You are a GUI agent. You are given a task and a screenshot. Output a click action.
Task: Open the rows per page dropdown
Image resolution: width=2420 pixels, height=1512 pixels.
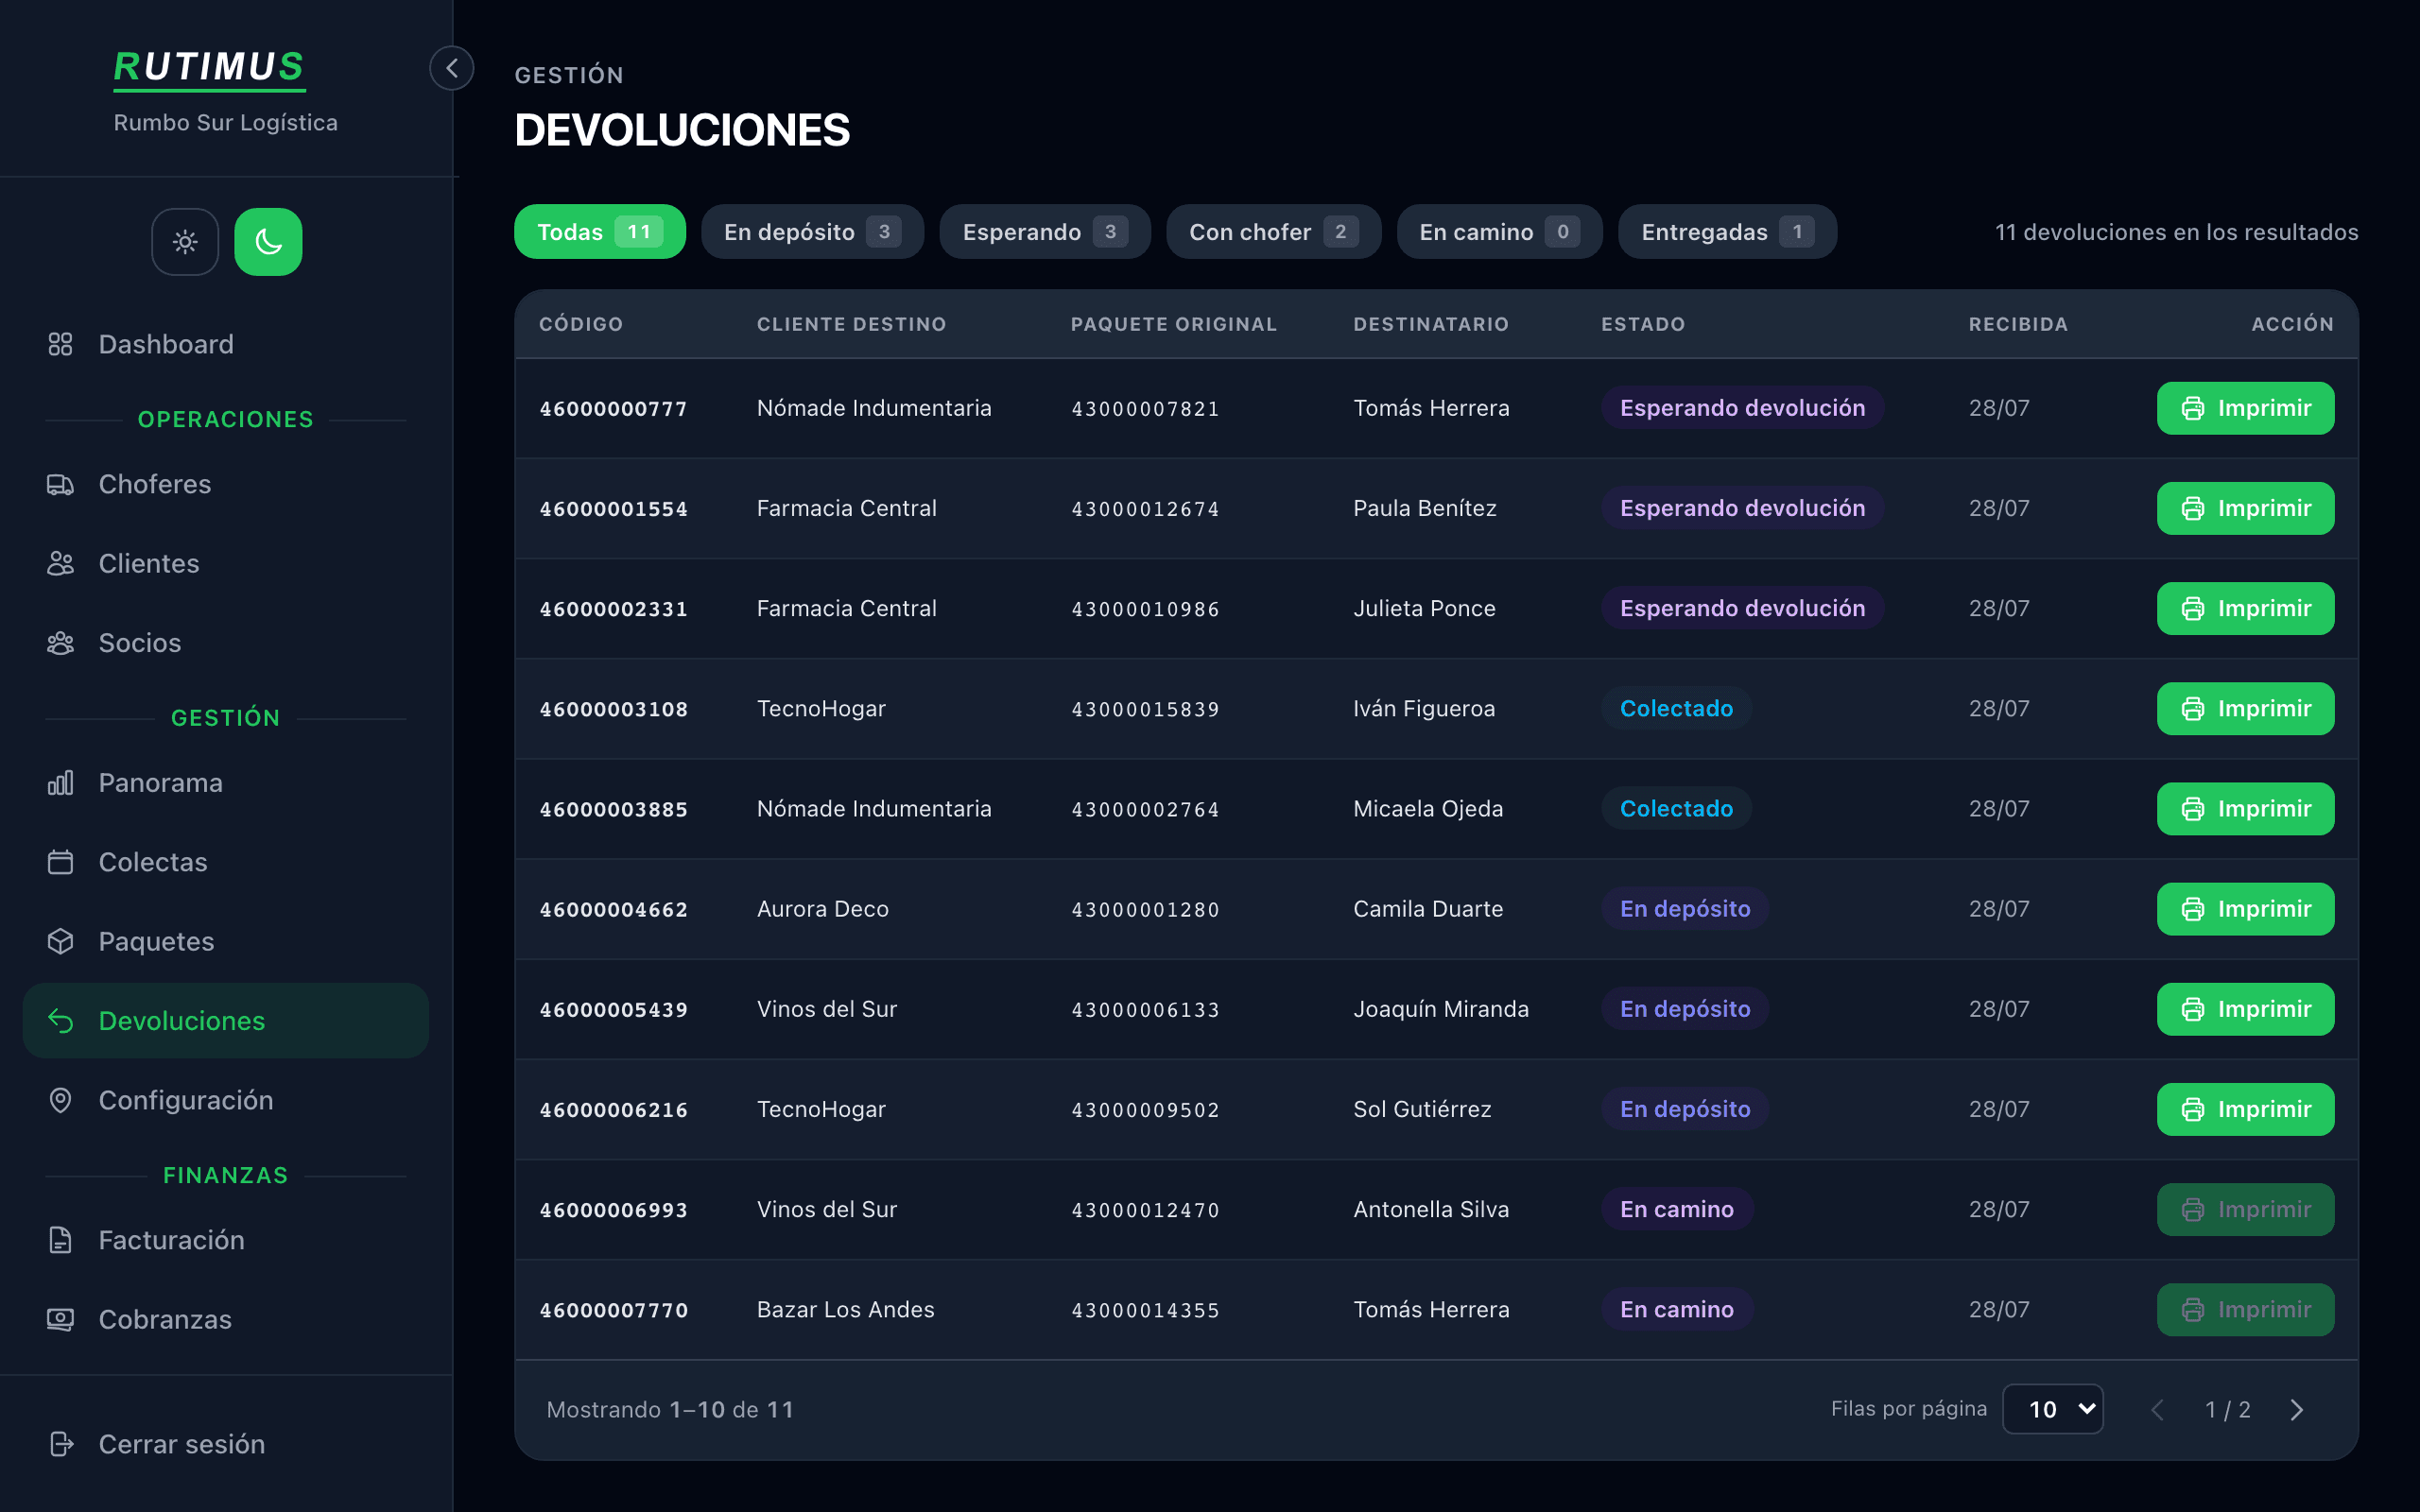(x=2052, y=1409)
